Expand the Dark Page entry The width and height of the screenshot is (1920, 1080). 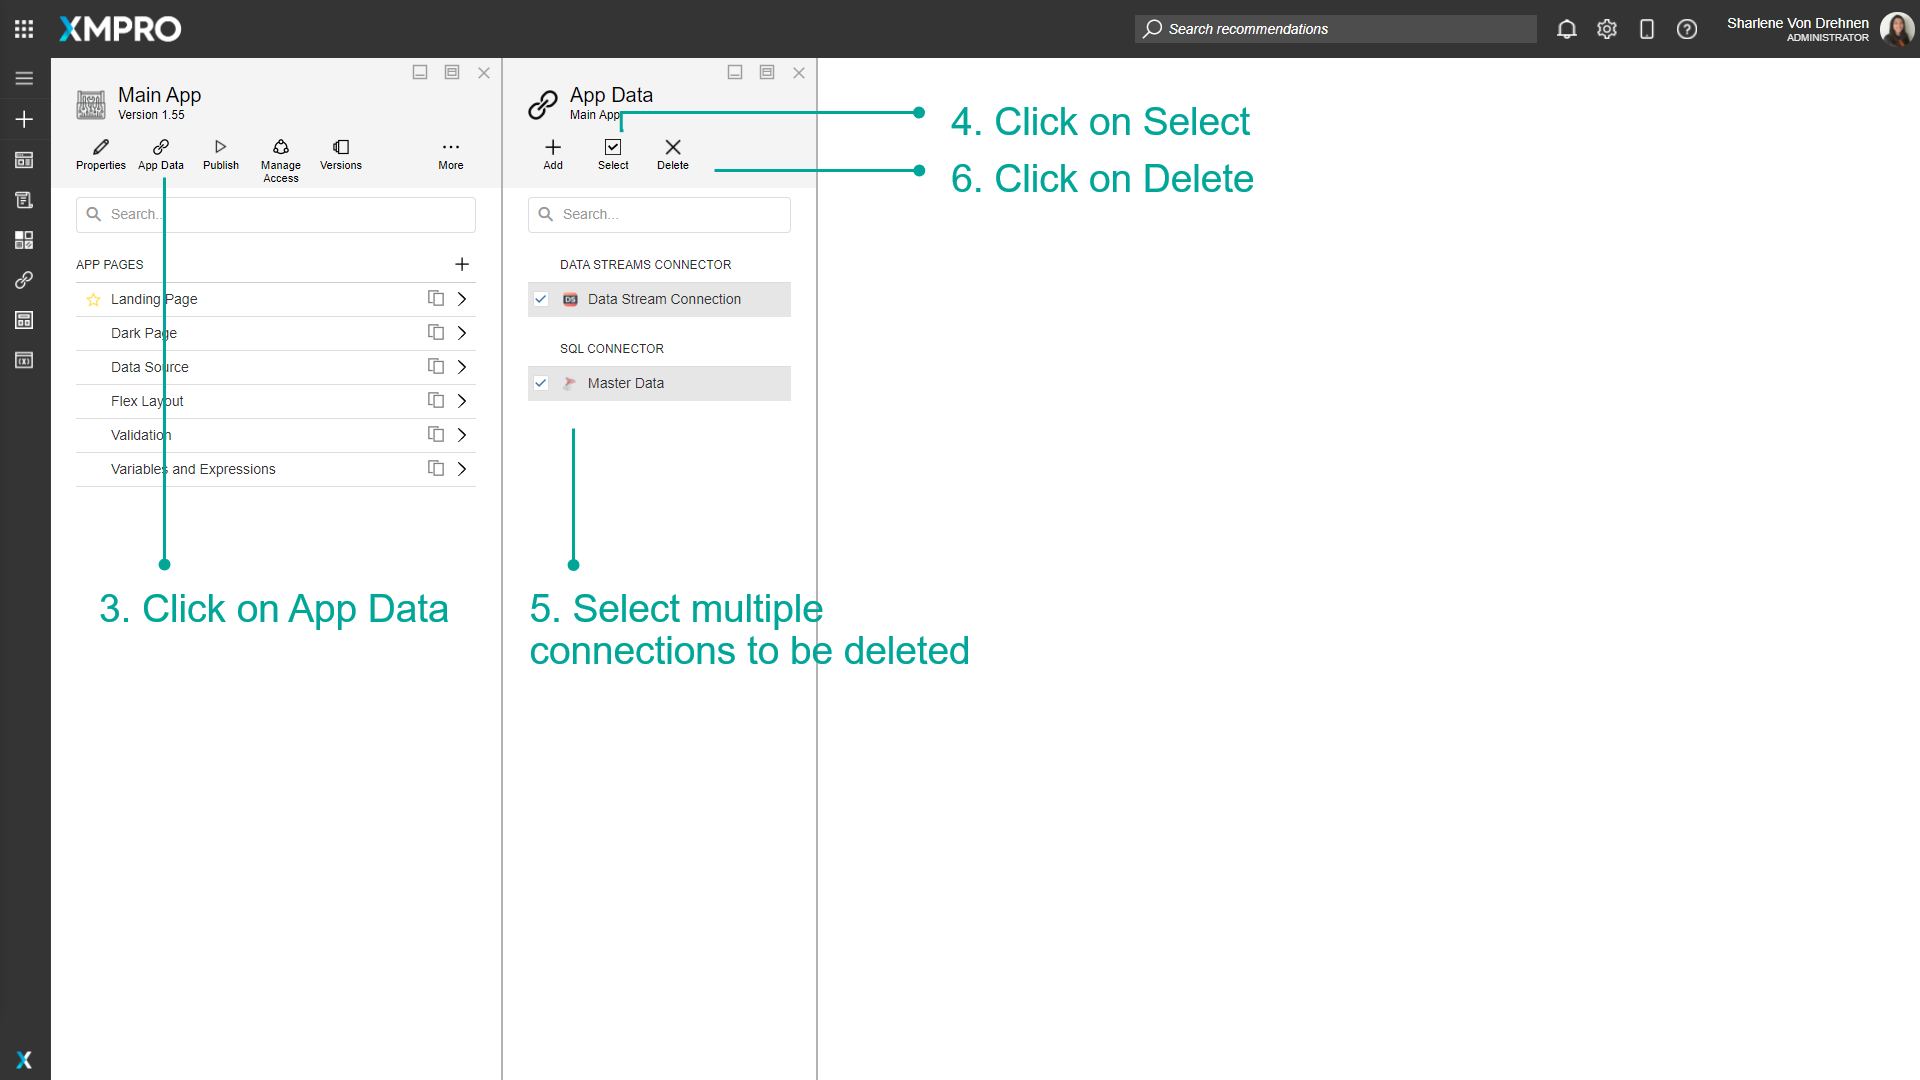coord(461,332)
